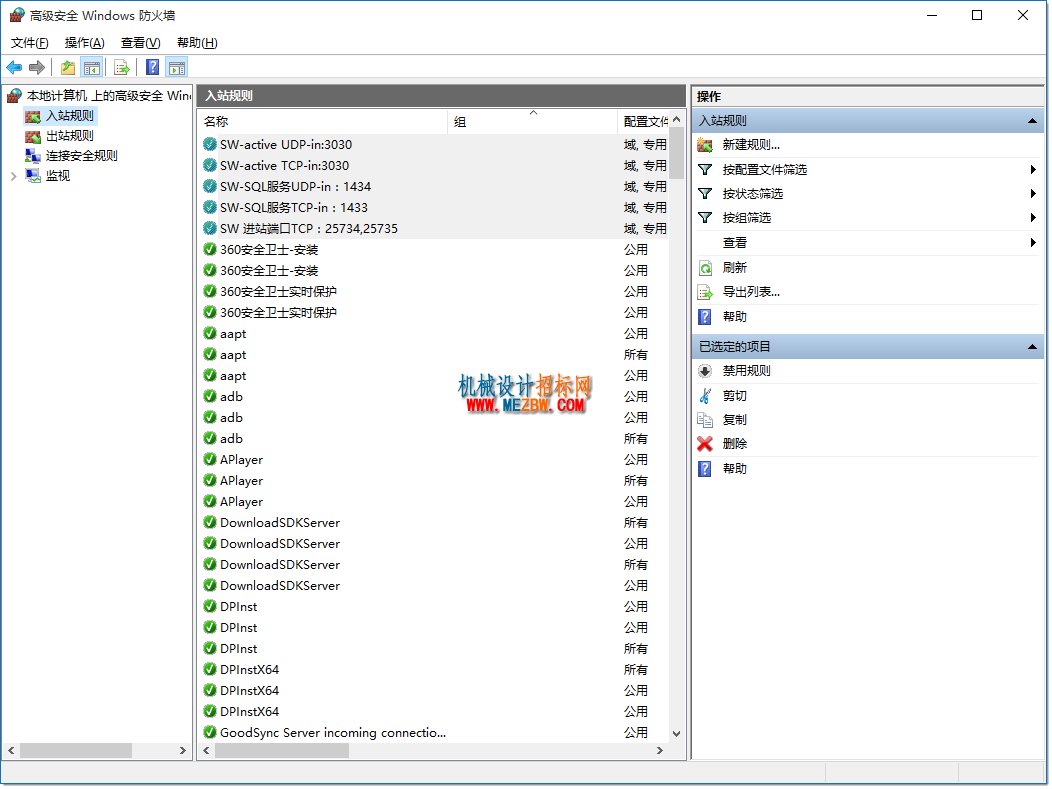Click the 禁用规则 action link

point(746,371)
